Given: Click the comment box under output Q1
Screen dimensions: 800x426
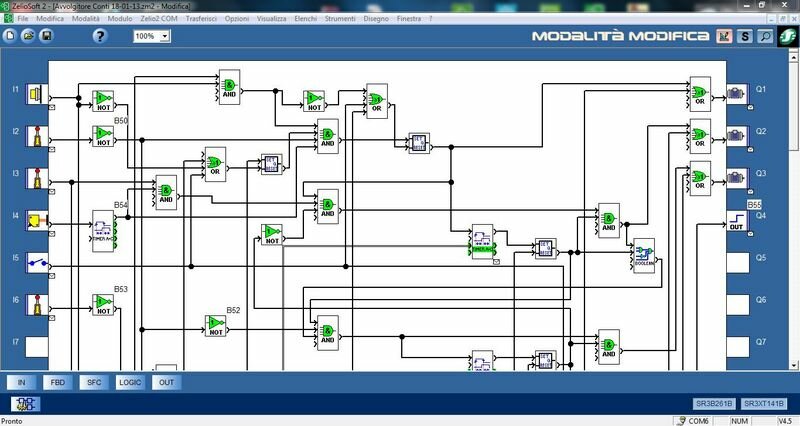Looking at the screenshot, I should [751, 108].
